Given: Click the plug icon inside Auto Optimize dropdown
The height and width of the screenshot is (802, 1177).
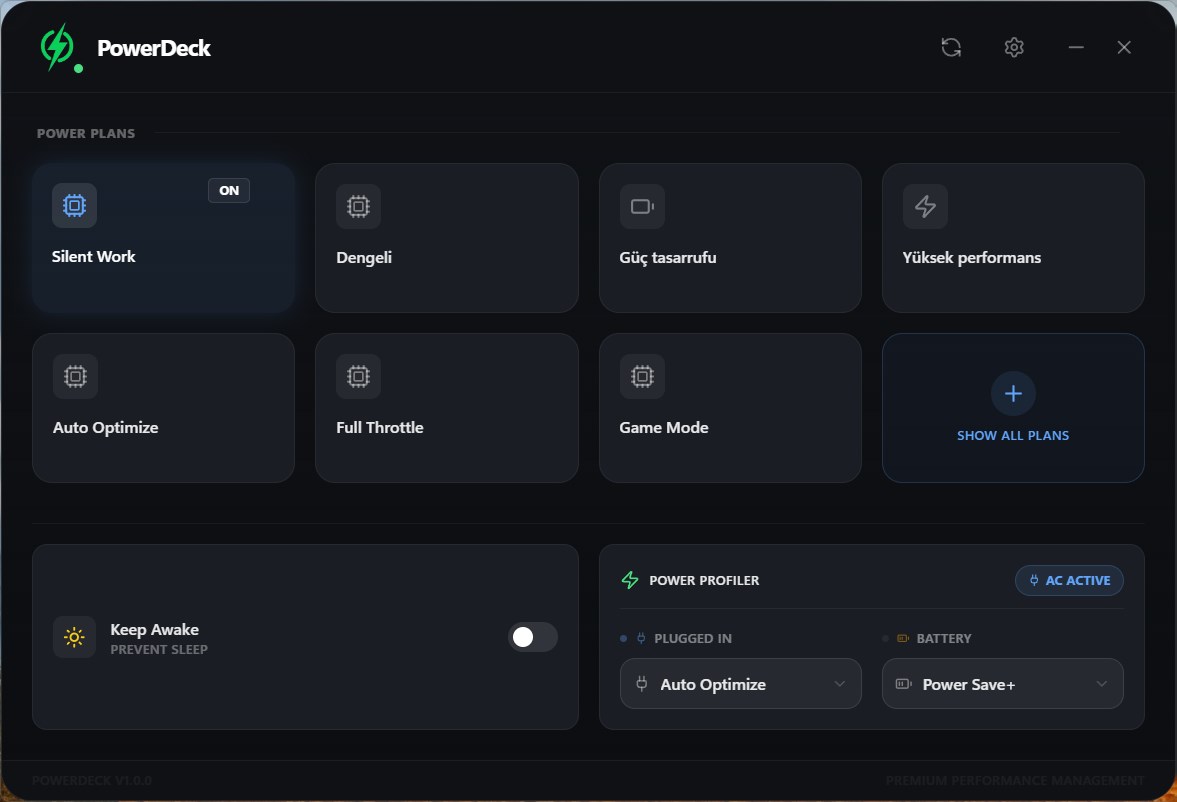Looking at the screenshot, I should (642, 683).
